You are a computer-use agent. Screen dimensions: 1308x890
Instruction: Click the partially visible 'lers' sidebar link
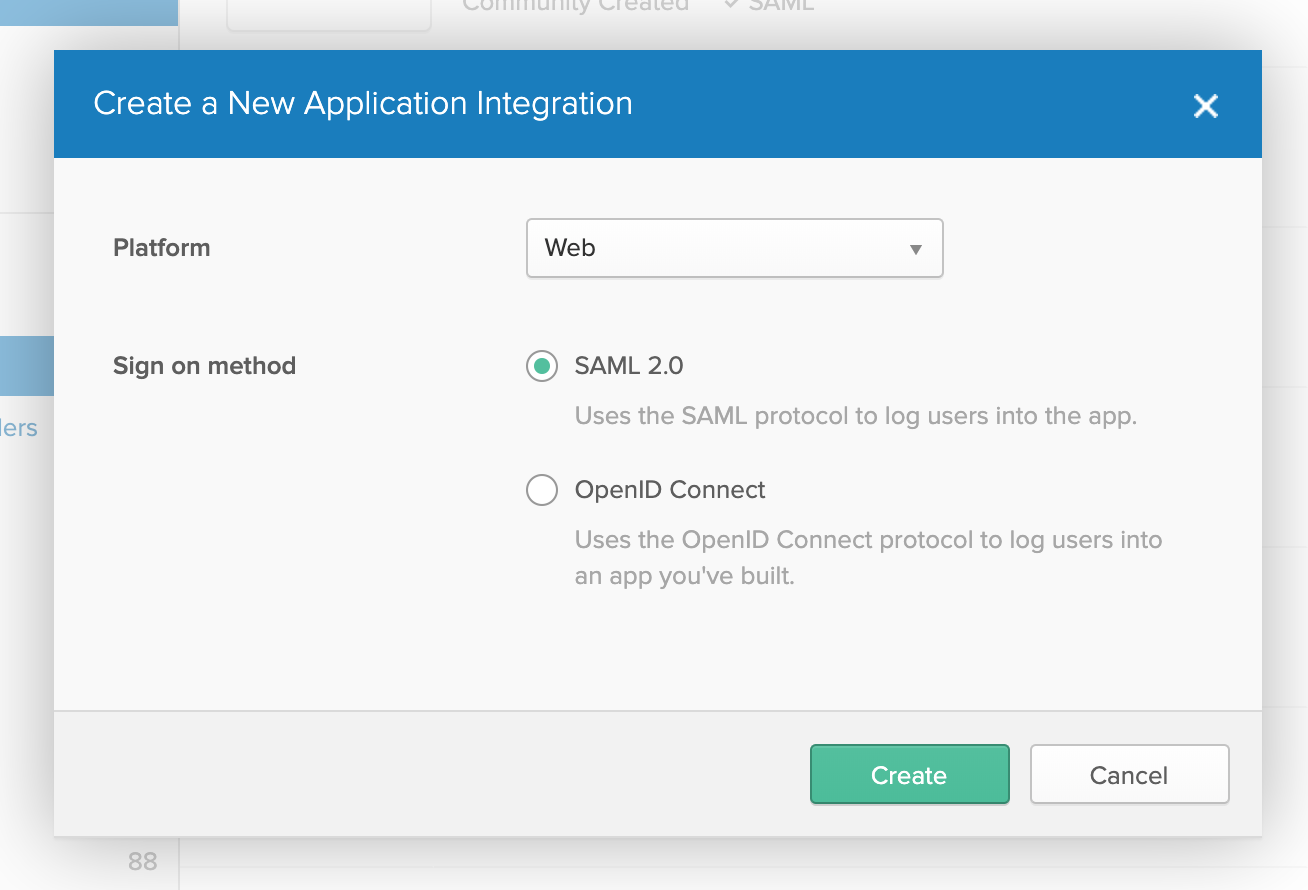(x=19, y=428)
